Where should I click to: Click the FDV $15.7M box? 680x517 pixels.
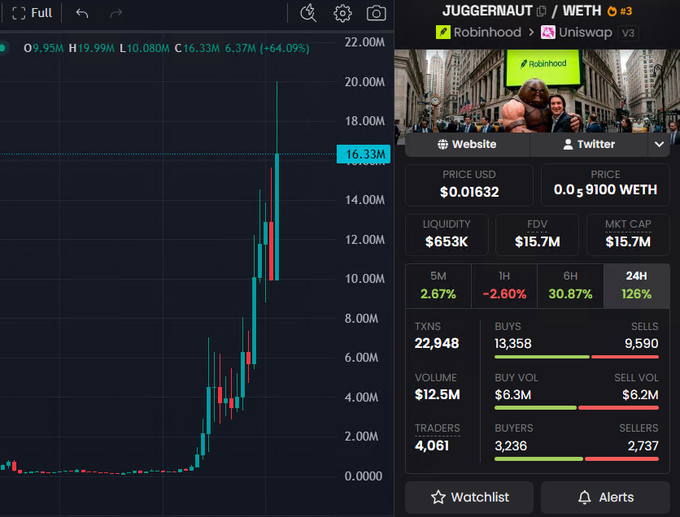tap(537, 235)
